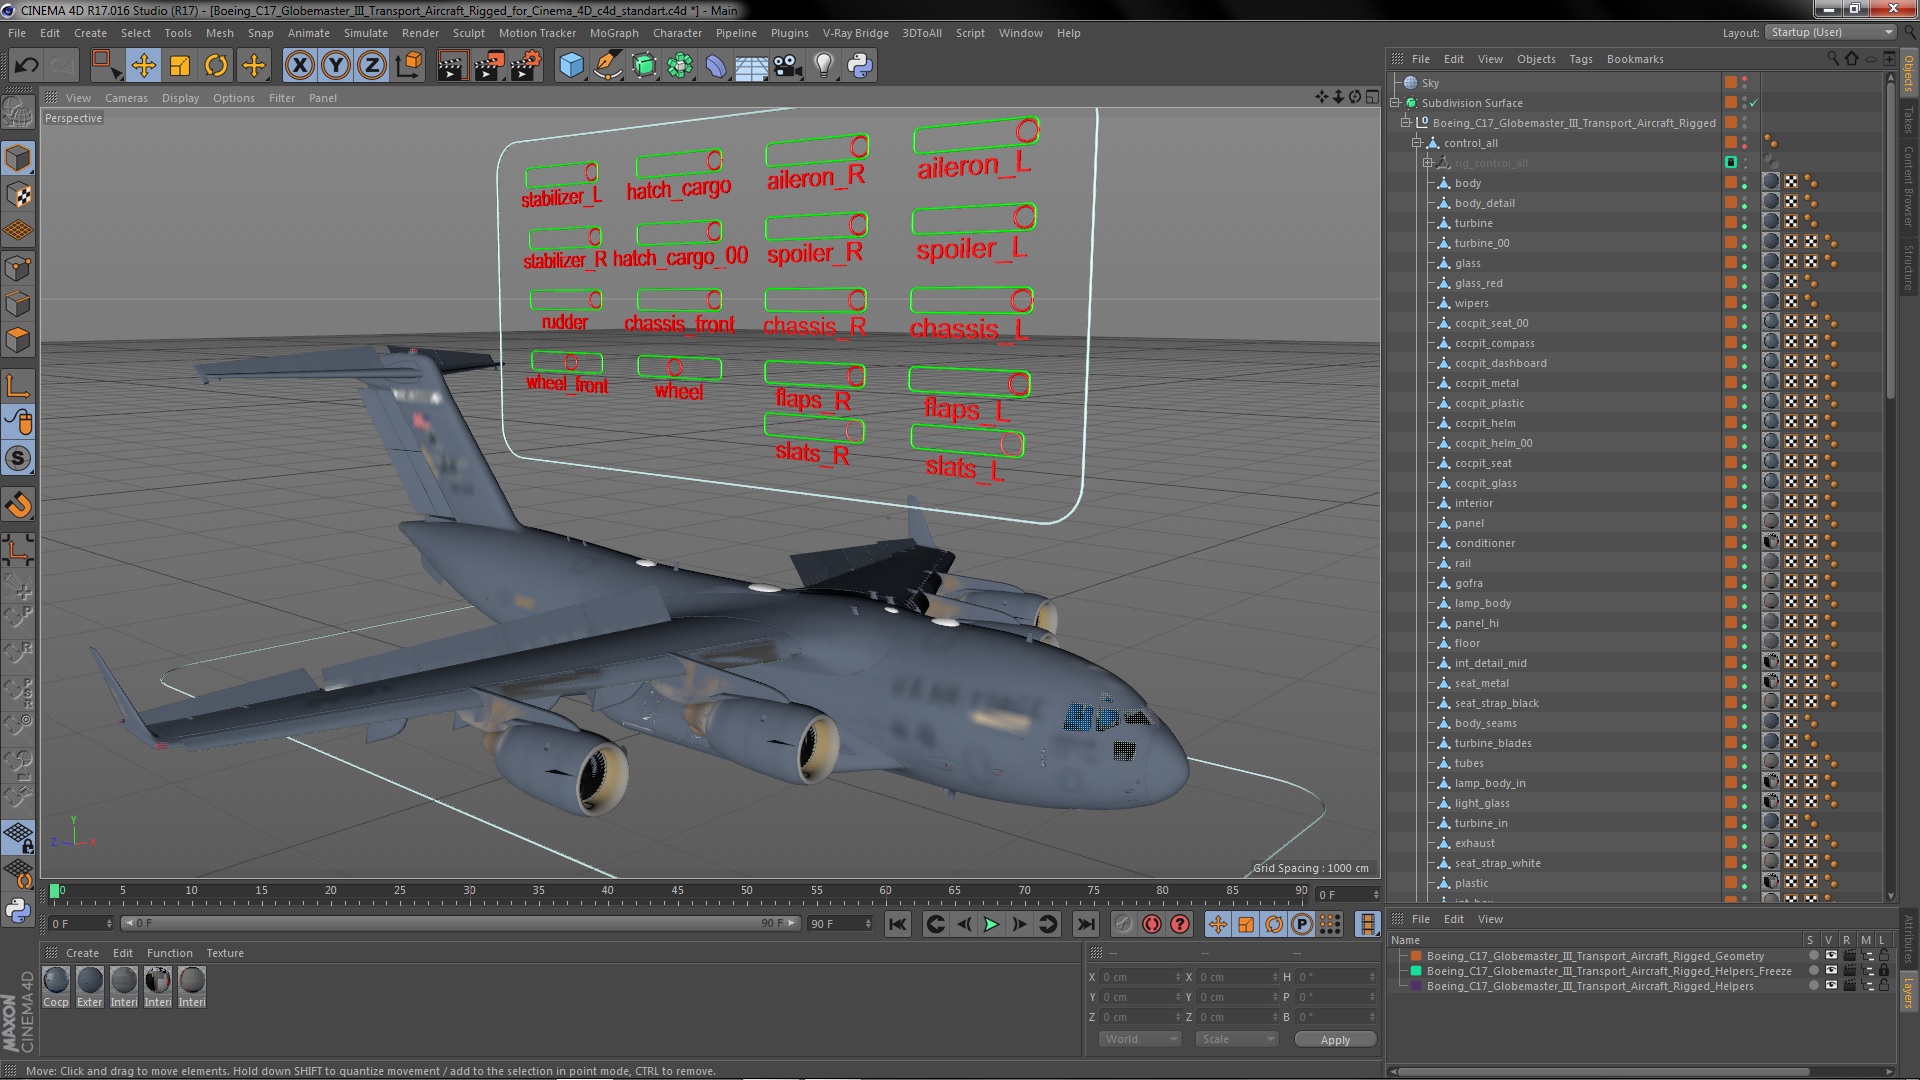Viewport: 1920px width, 1080px height.
Task: Toggle visibility of Rigged_Geometry layer
Action: [1831, 956]
